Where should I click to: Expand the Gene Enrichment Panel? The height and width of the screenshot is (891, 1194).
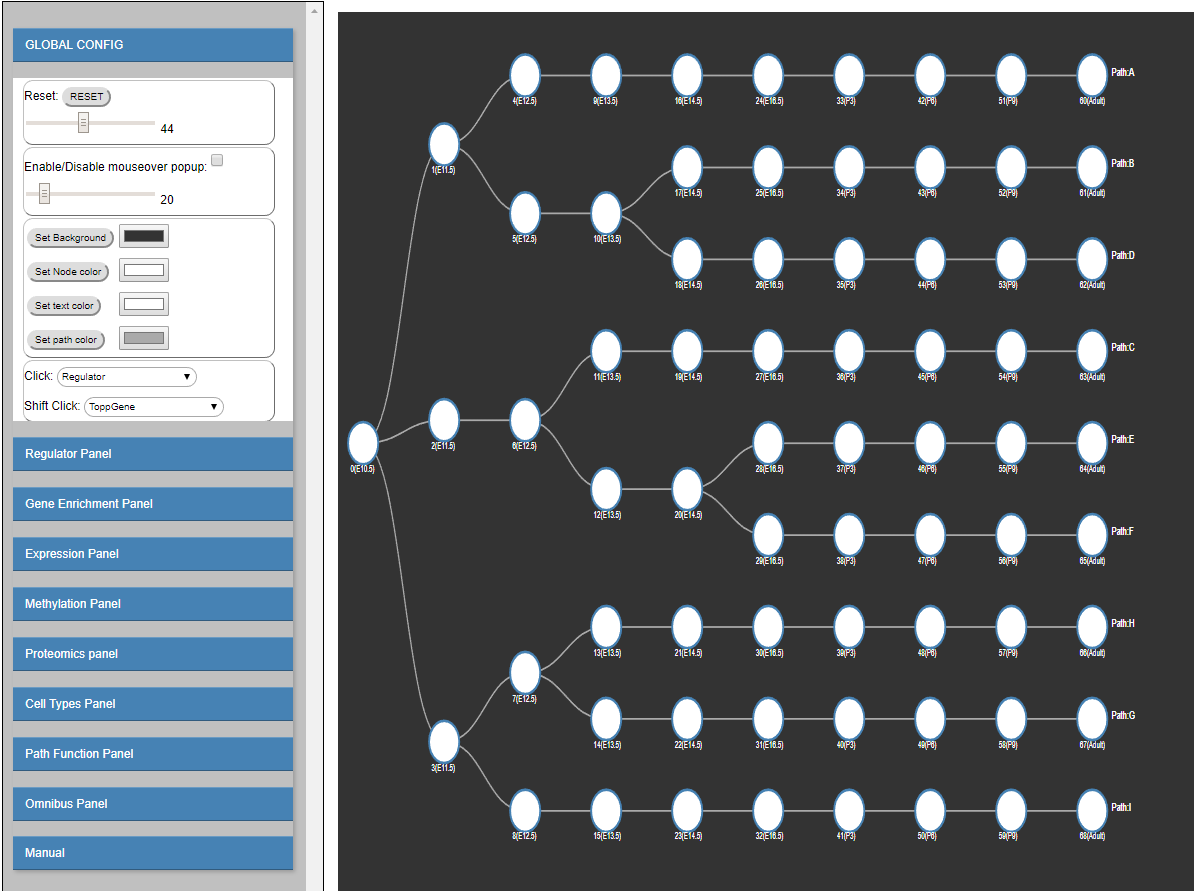pyautogui.click(x=153, y=504)
